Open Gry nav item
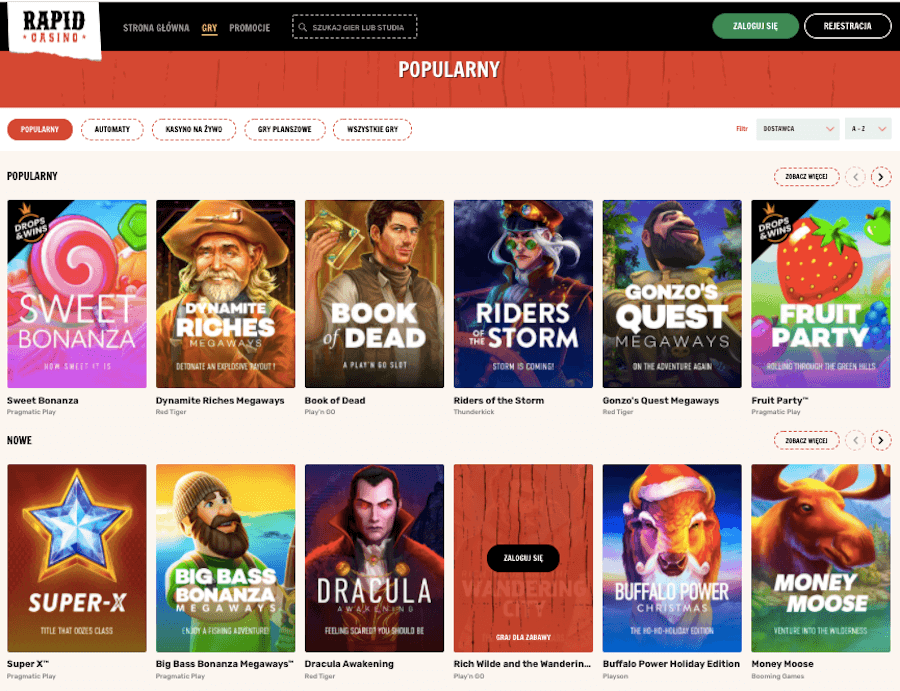The width and height of the screenshot is (900, 691). pyautogui.click(x=210, y=28)
